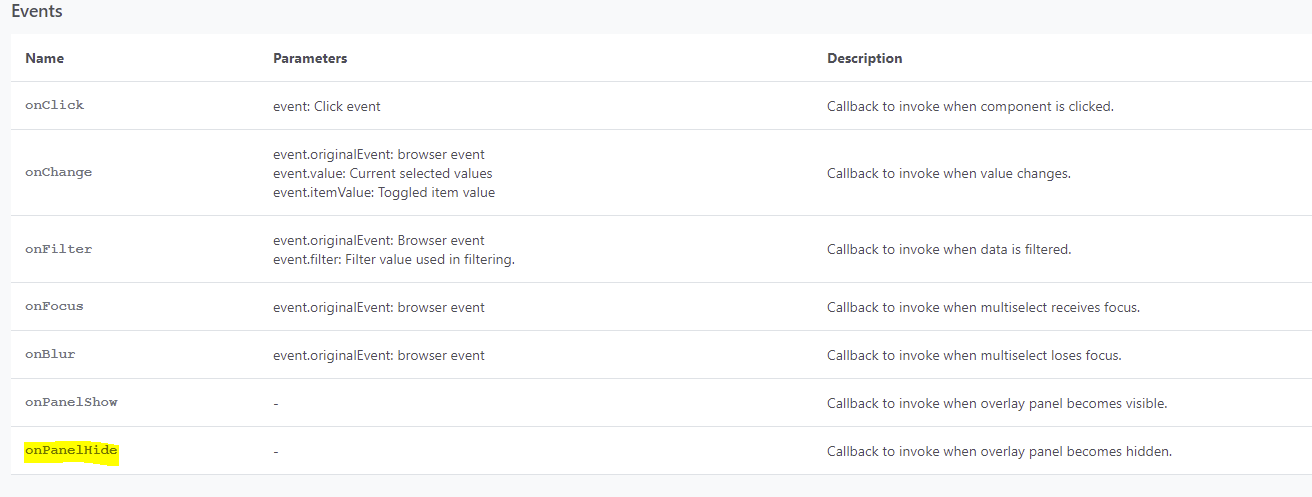Viewport: 1312px width, 497px height.
Task: Click 'Callback to invoke when multiselect loses focus.'
Action: 975,355
